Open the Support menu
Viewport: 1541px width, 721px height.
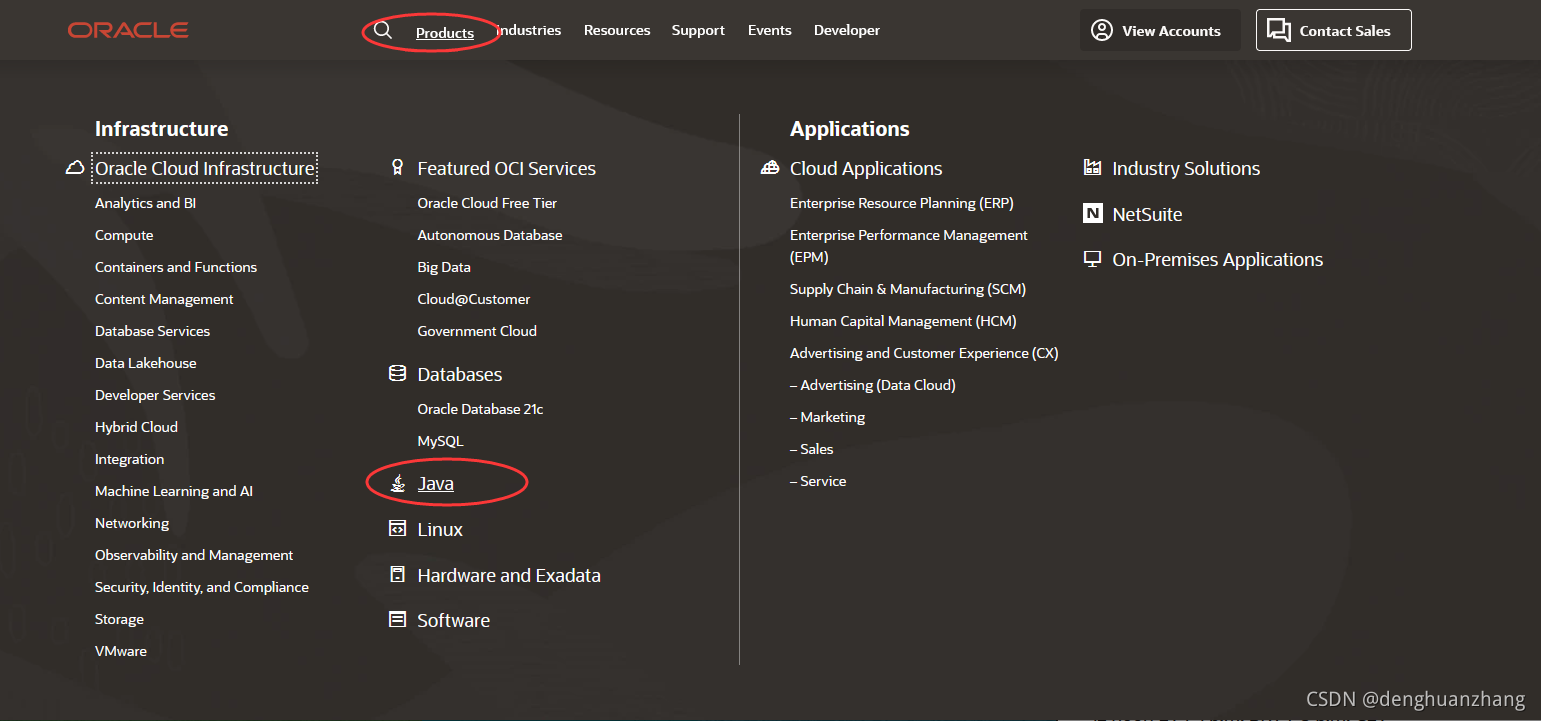click(698, 30)
